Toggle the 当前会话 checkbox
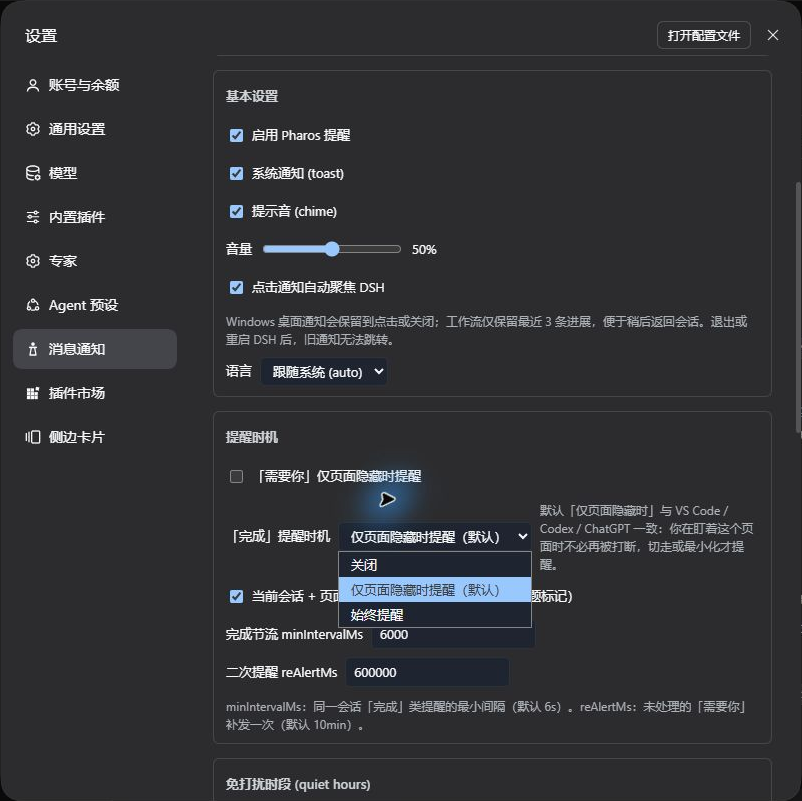Viewport: 802px width, 801px height. 236,596
